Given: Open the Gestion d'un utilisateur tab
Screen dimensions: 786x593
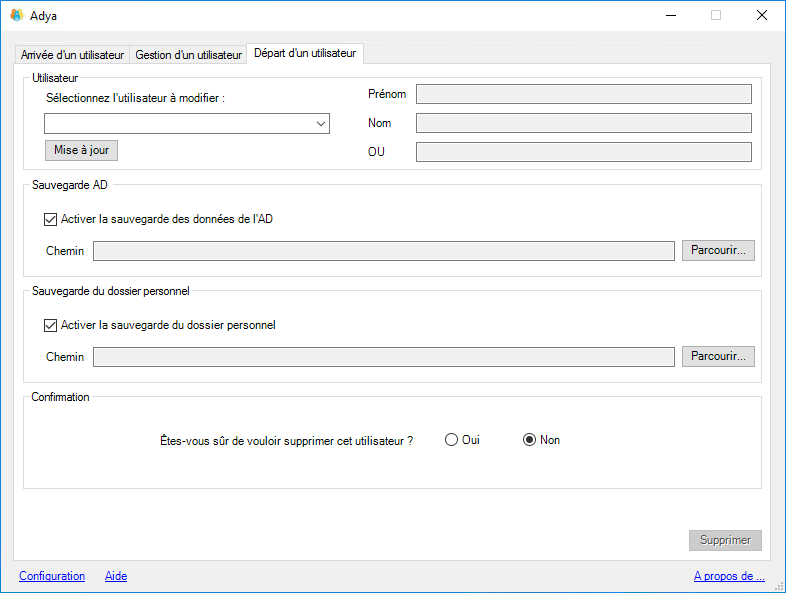Looking at the screenshot, I should pyautogui.click(x=188, y=55).
